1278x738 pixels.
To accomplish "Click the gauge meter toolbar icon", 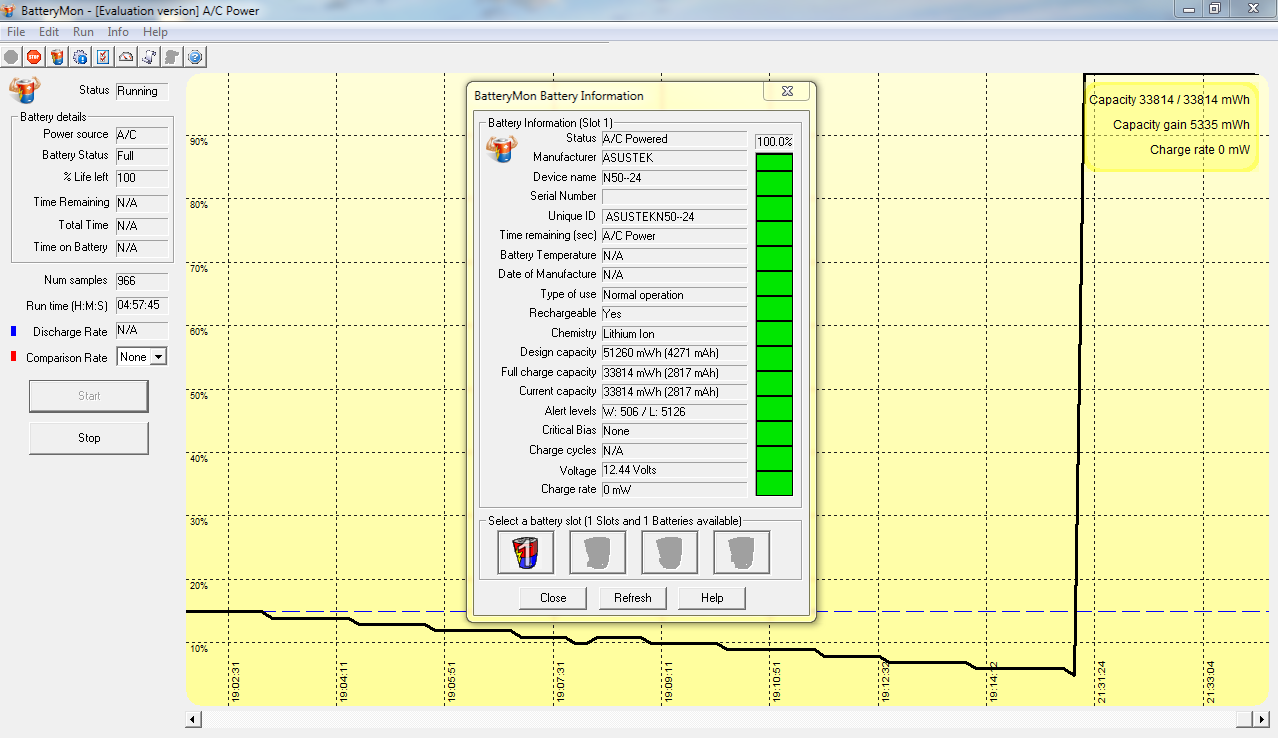I will pyautogui.click(x=126, y=57).
